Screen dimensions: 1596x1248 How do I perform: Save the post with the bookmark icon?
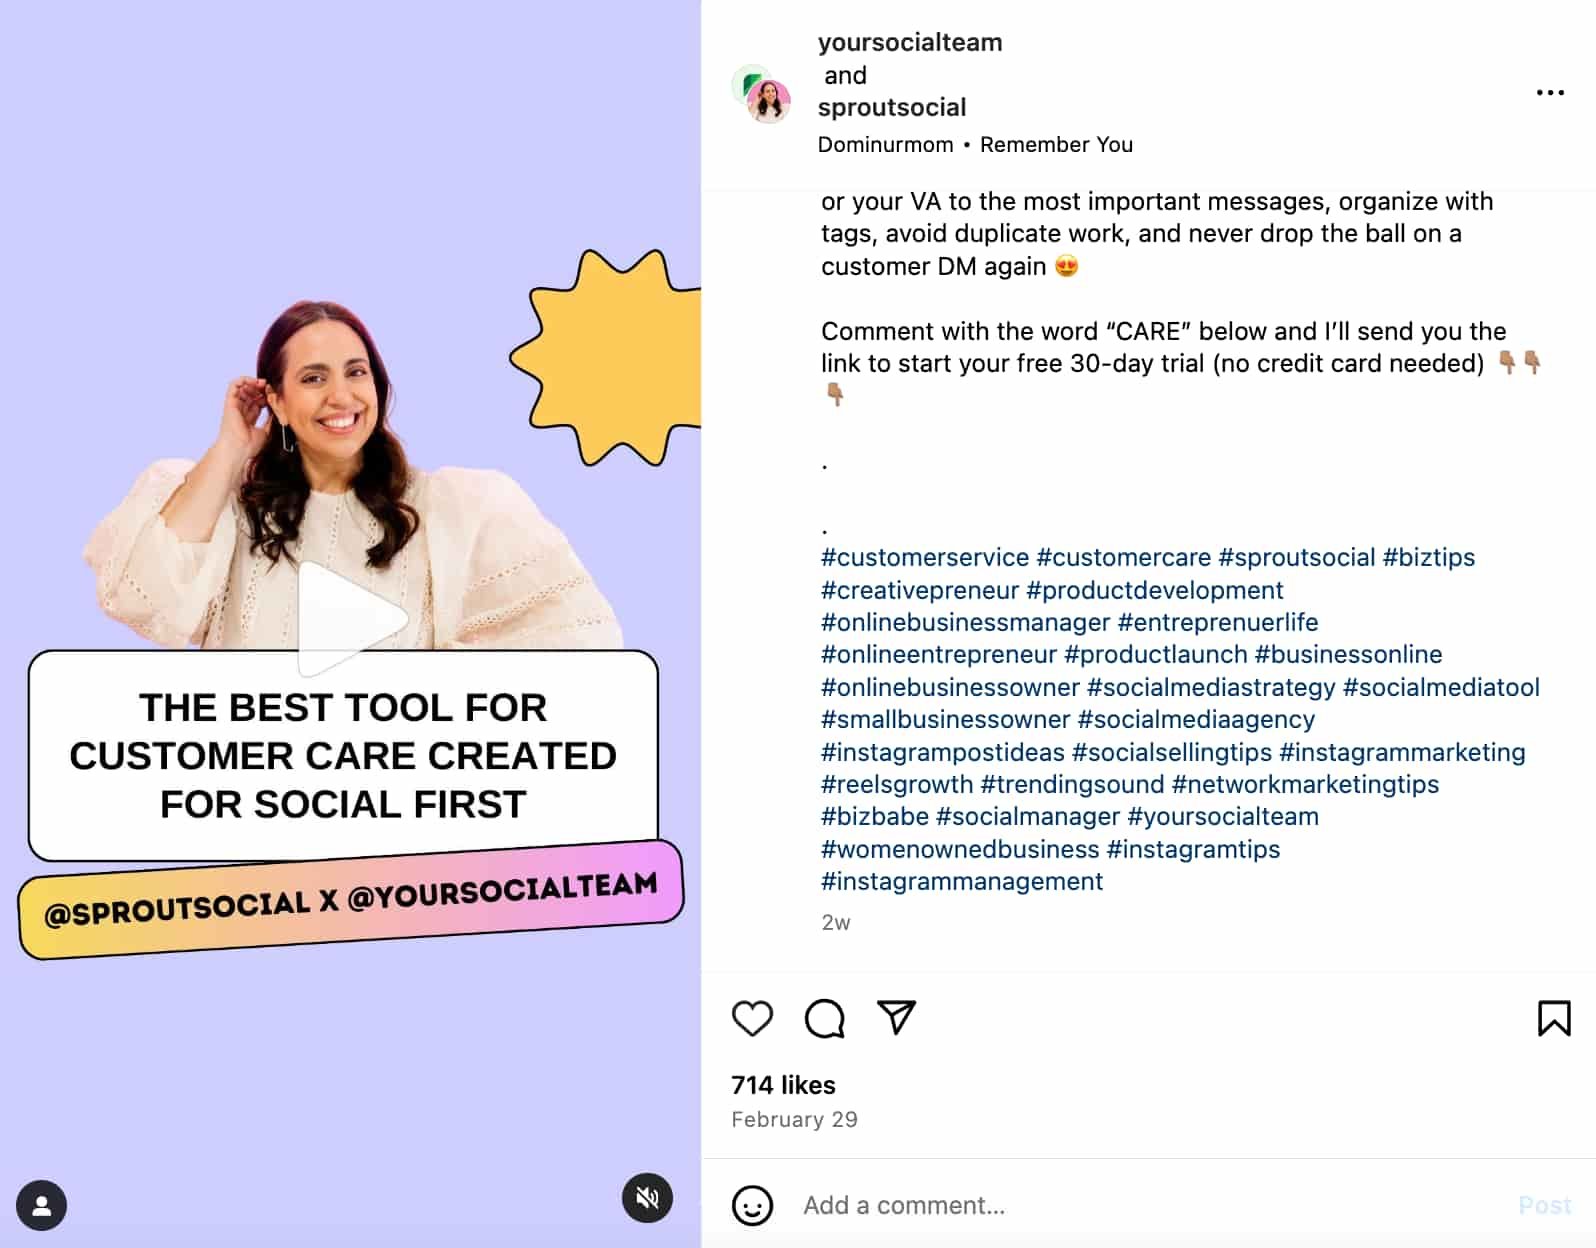[1553, 1018]
